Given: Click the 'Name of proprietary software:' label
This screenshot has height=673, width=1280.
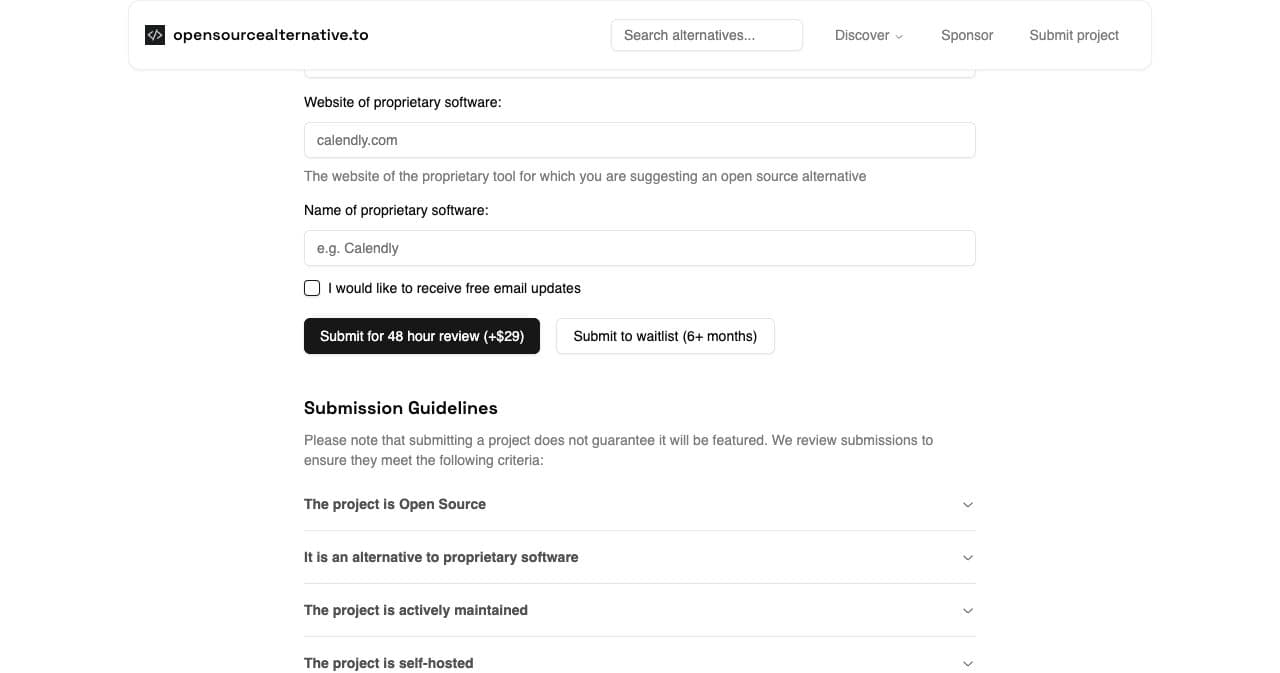Looking at the screenshot, I should [396, 210].
